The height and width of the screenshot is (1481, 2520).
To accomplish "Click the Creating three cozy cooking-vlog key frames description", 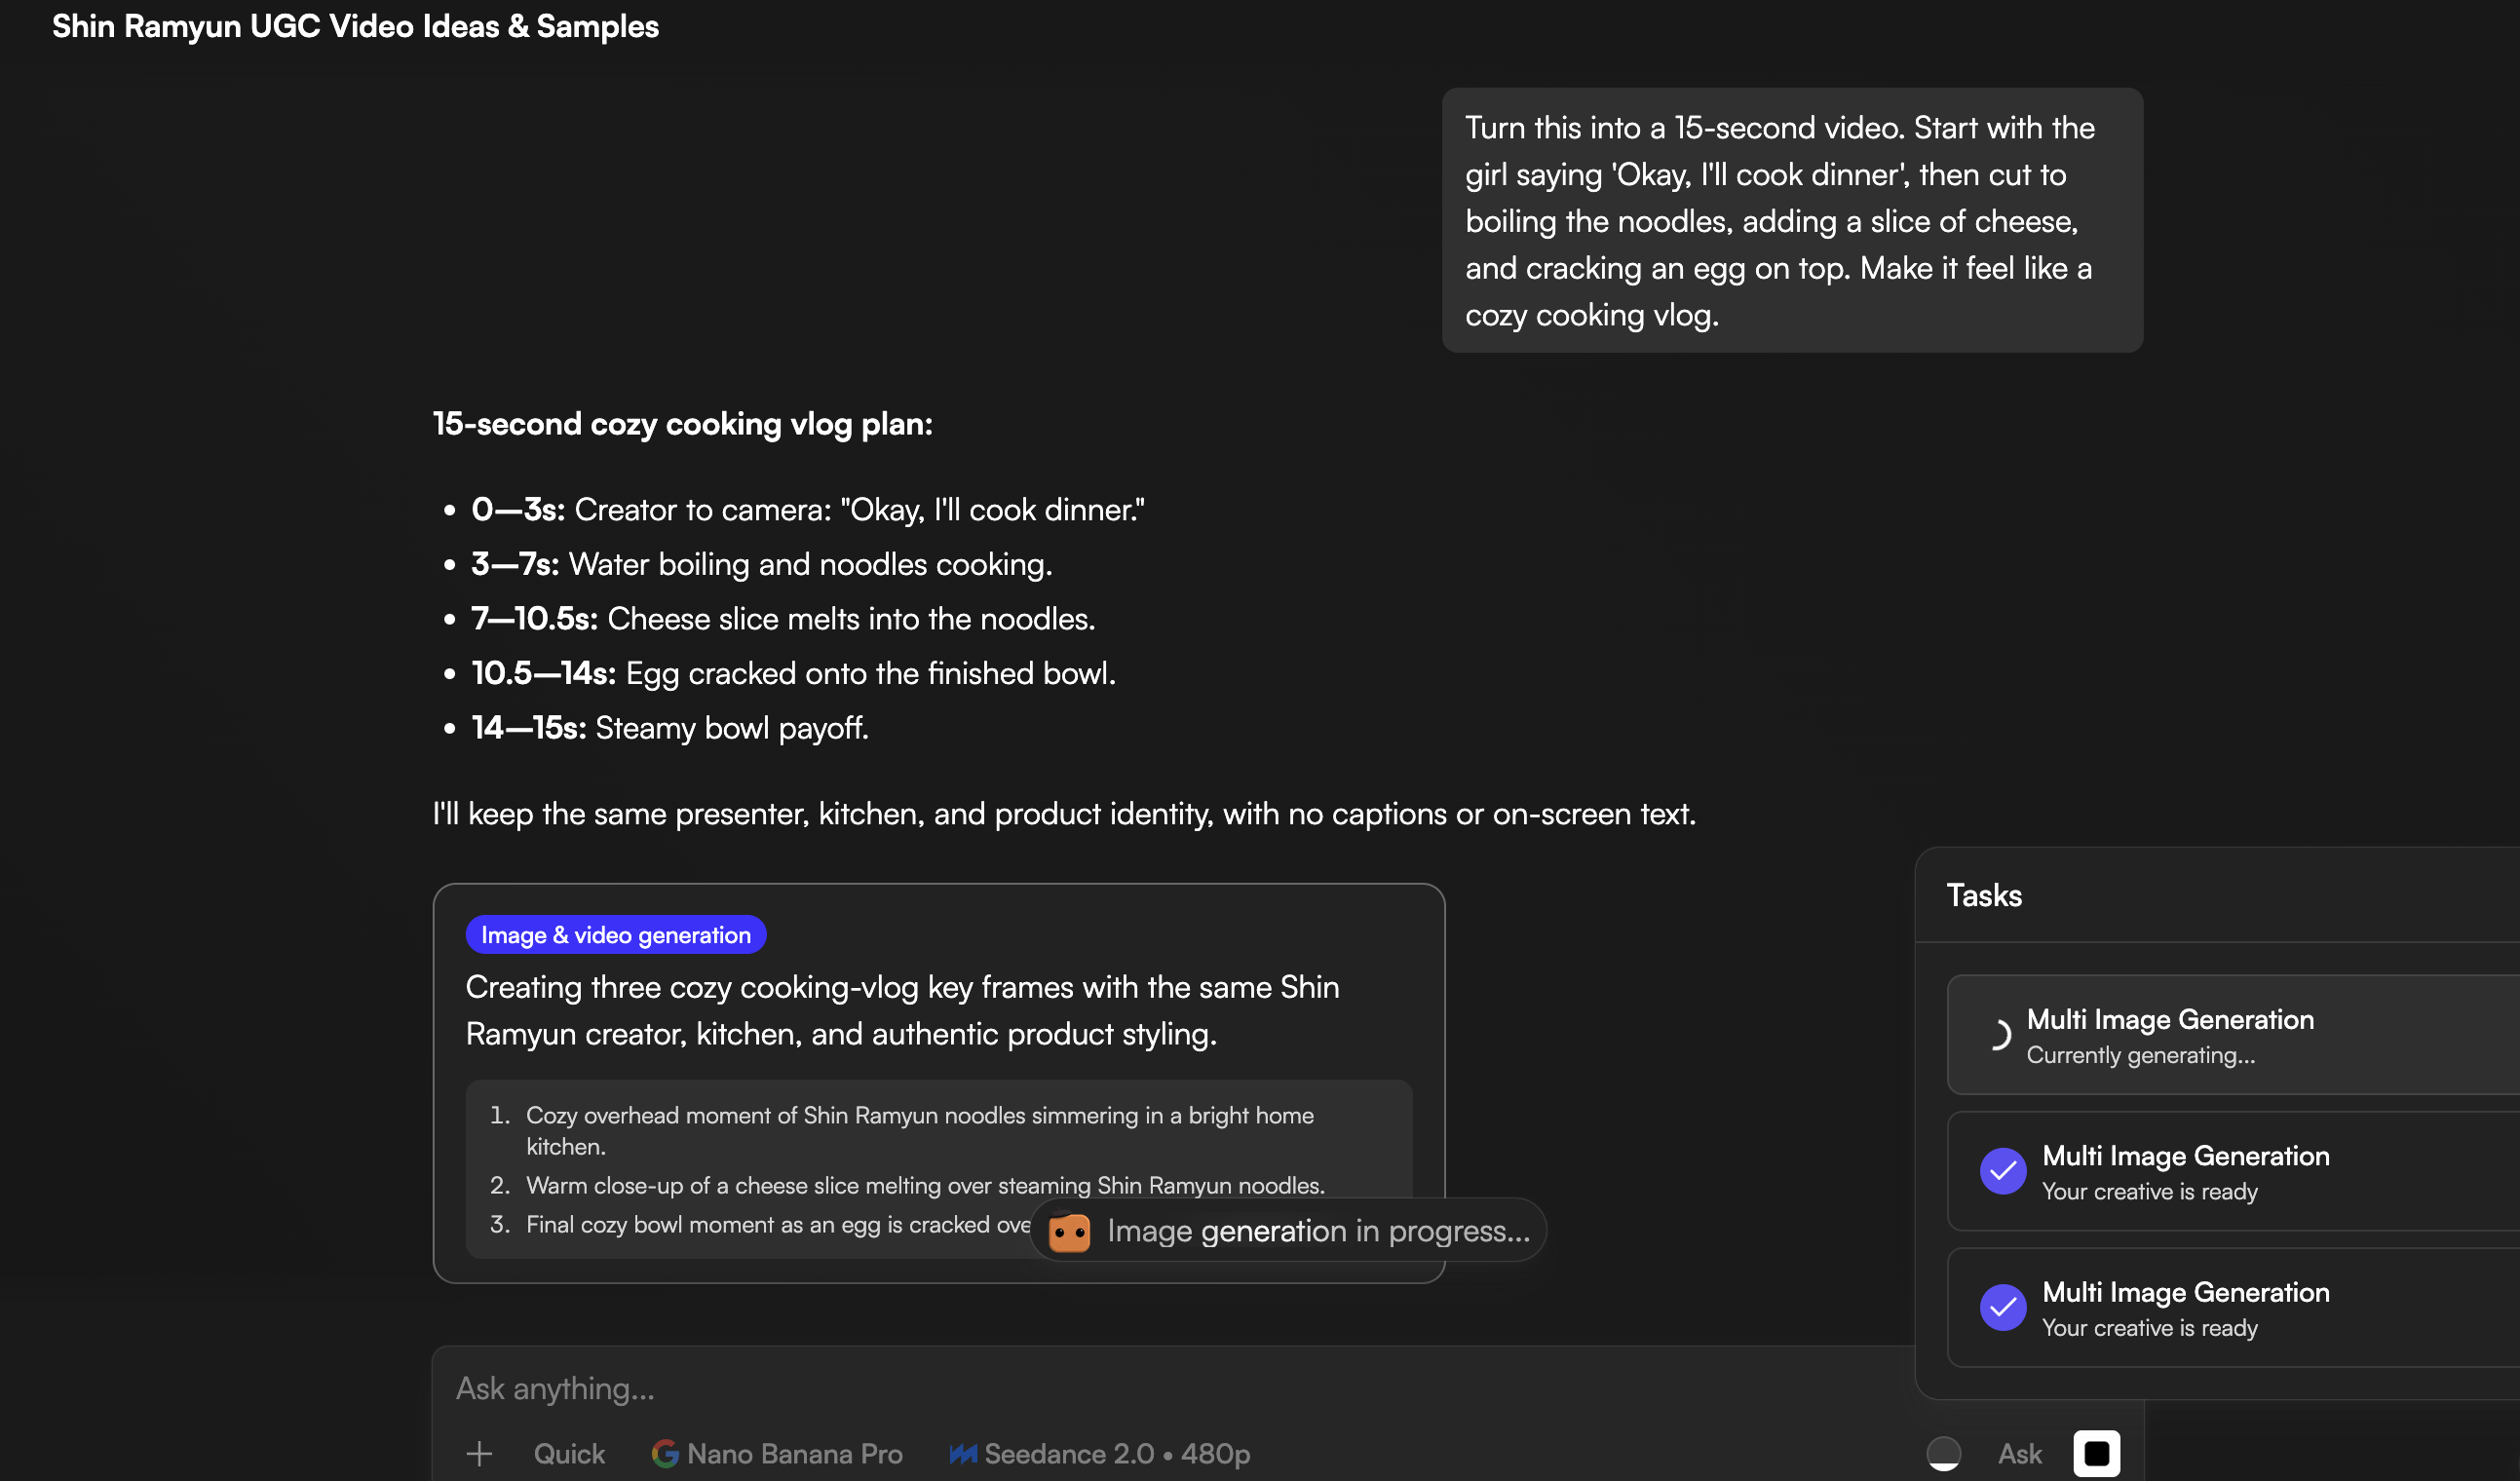I will click(903, 1010).
